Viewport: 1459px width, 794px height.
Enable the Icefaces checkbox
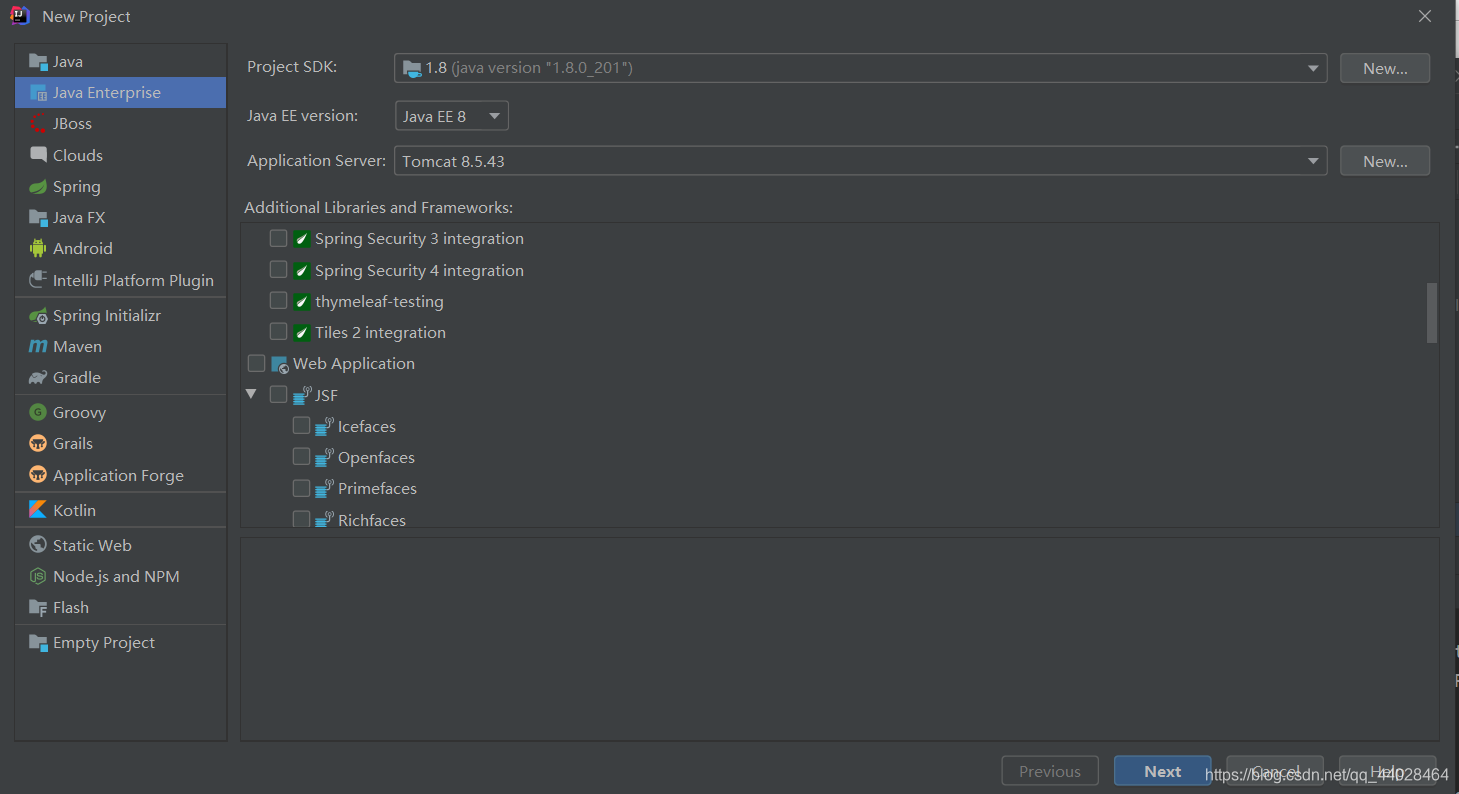pos(301,426)
